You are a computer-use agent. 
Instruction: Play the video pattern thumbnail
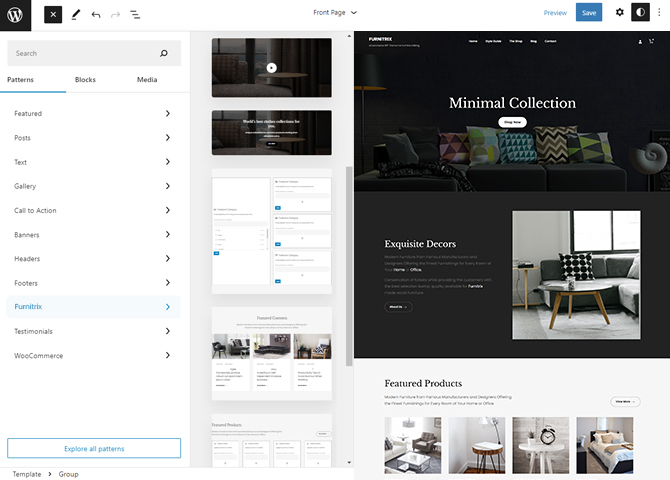tap(271, 68)
